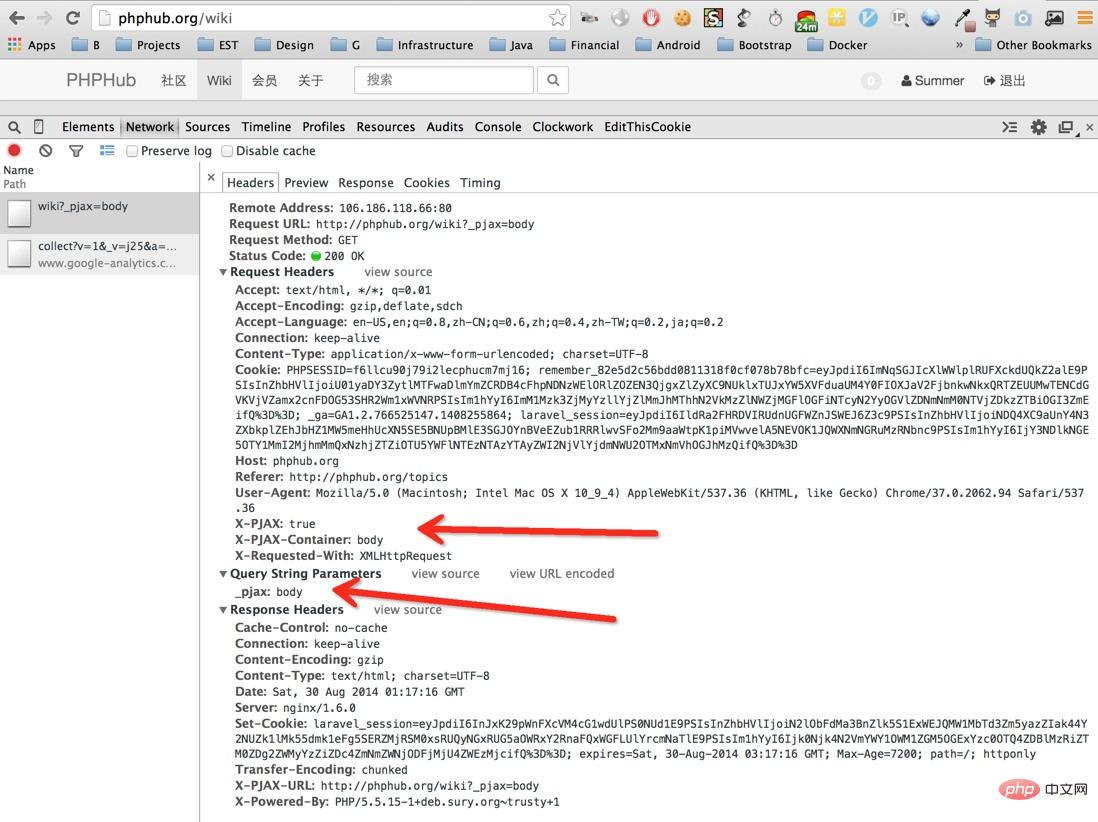This screenshot has height=822, width=1098.
Task: Open the Cookies tab of the request
Action: (426, 183)
